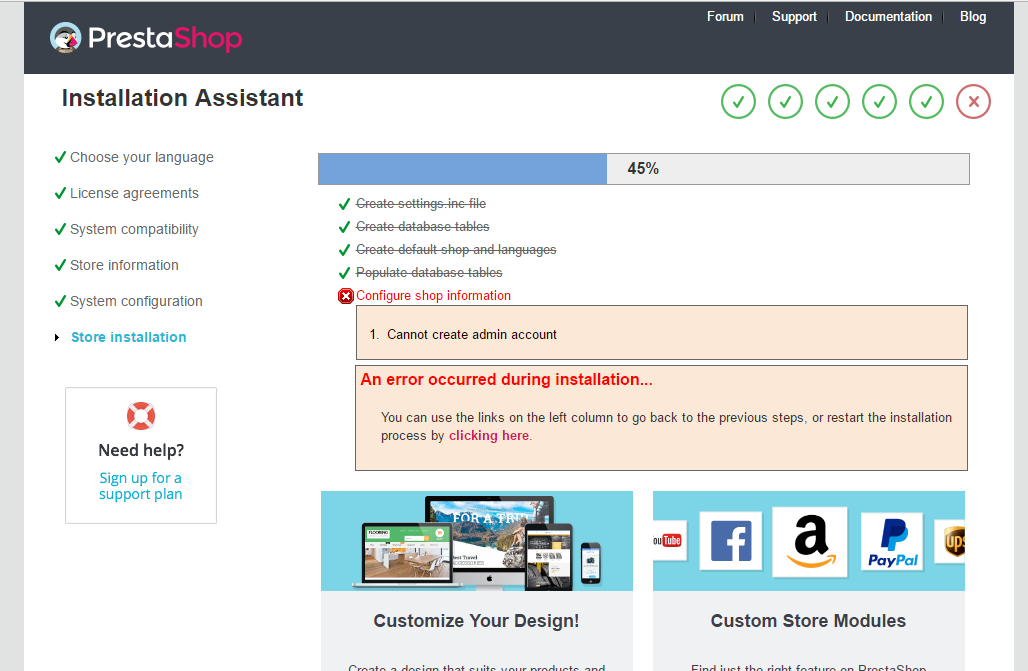
Task: Click the Create database tables text
Action: (x=423, y=227)
